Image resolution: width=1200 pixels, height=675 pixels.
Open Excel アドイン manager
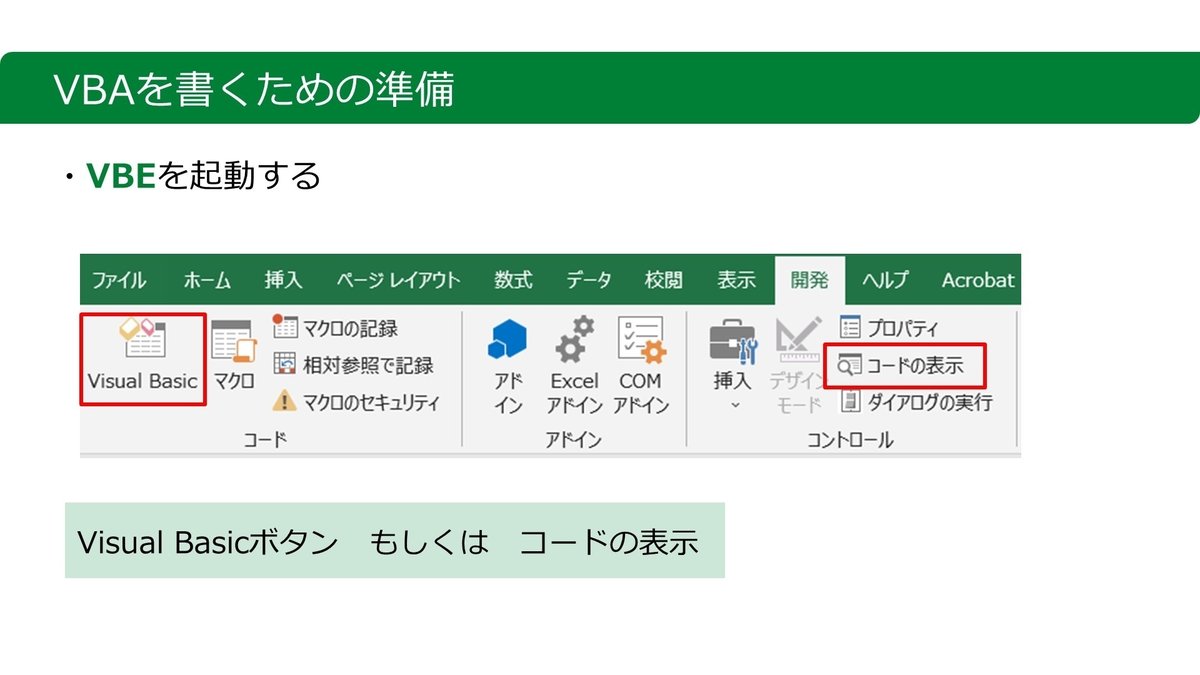click(574, 366)
